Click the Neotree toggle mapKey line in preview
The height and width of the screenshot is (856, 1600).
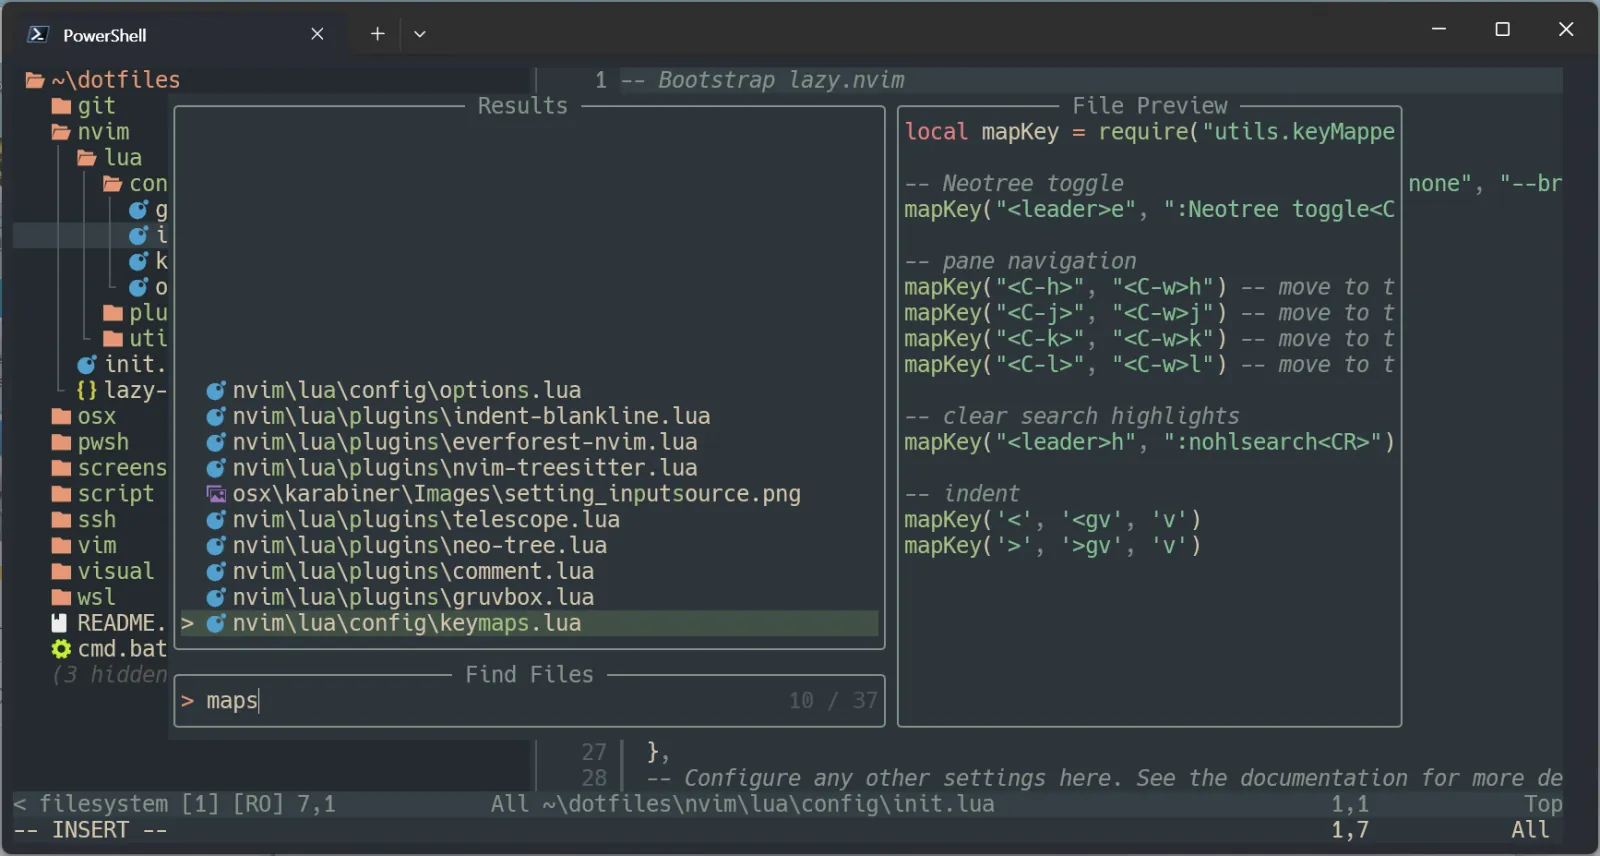coord(1149,210)
